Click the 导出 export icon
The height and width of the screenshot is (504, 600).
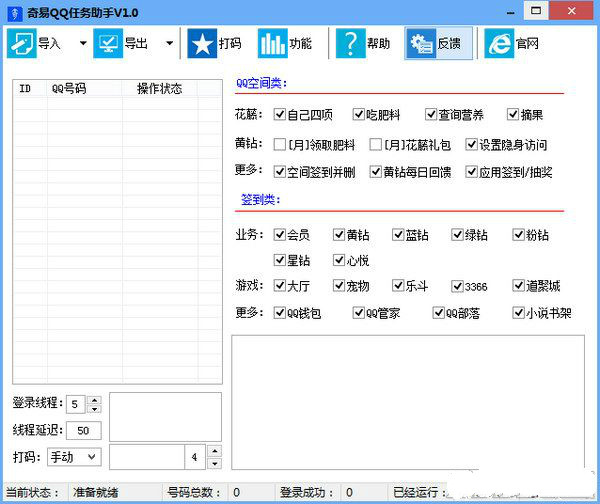(x=108, y=43)
